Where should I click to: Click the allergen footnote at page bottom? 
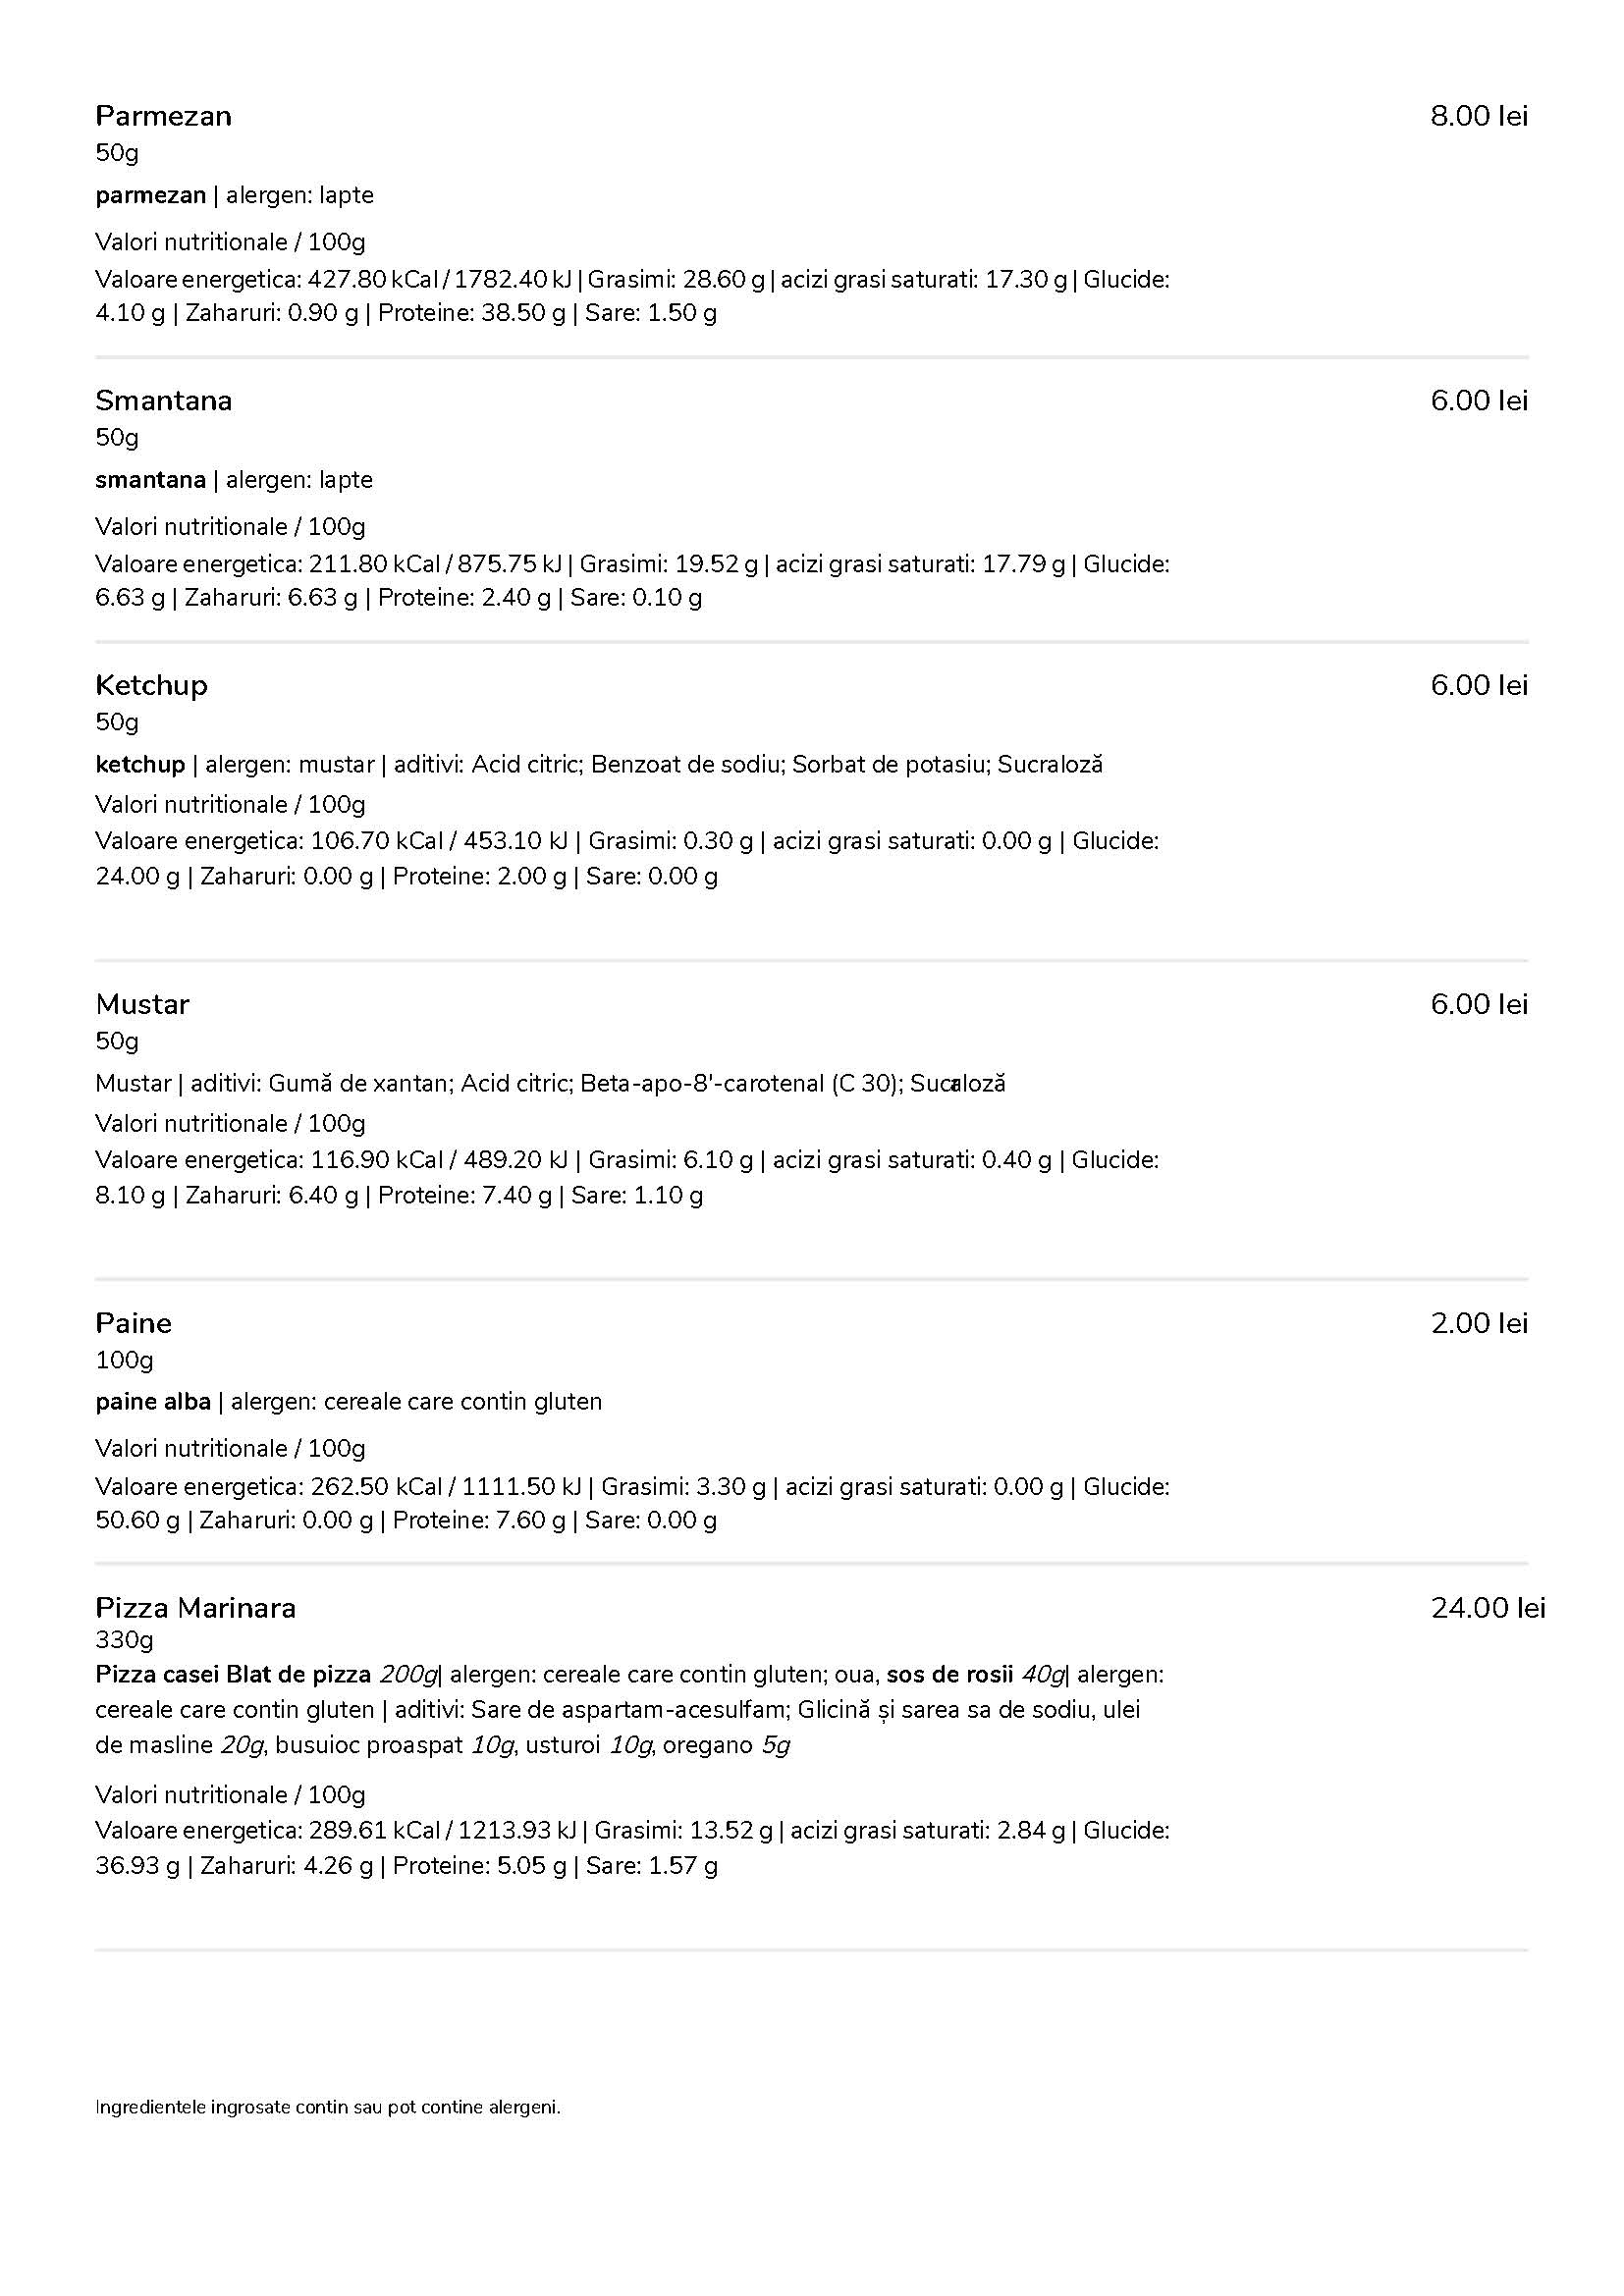[328, 2108]
